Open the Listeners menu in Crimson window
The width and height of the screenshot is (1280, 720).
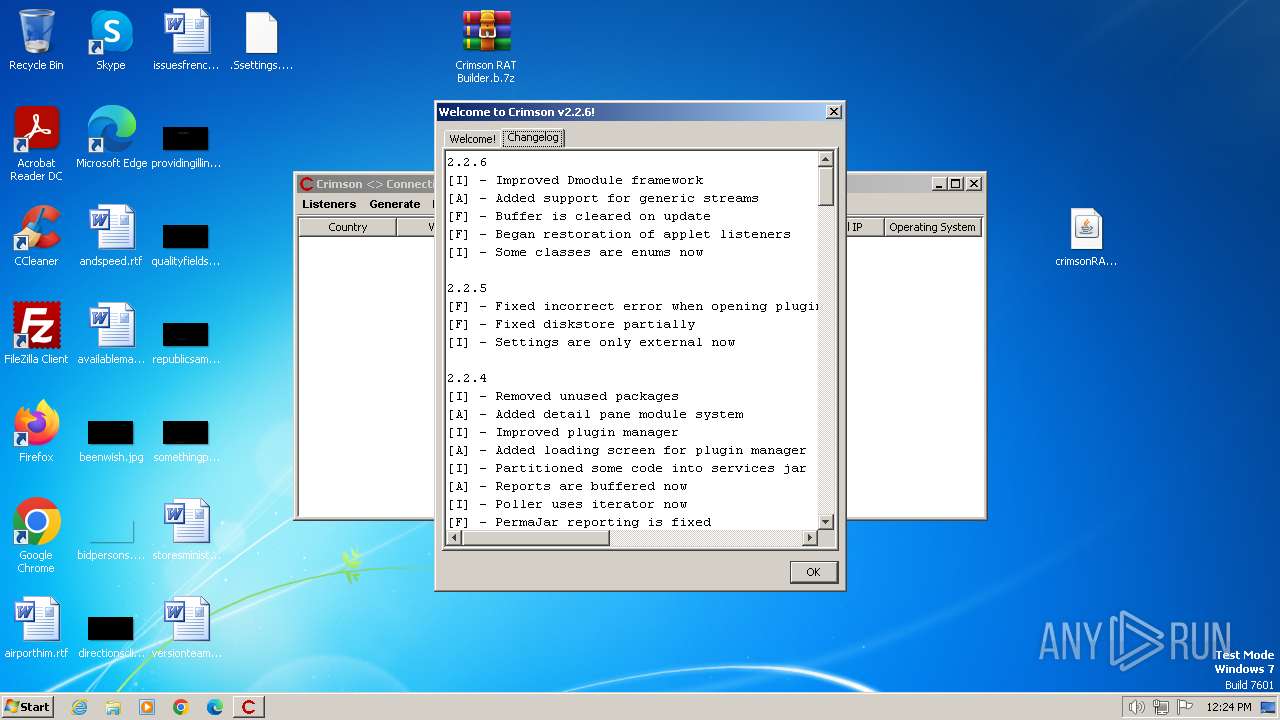pyautogui.click(x=329, y=204)
